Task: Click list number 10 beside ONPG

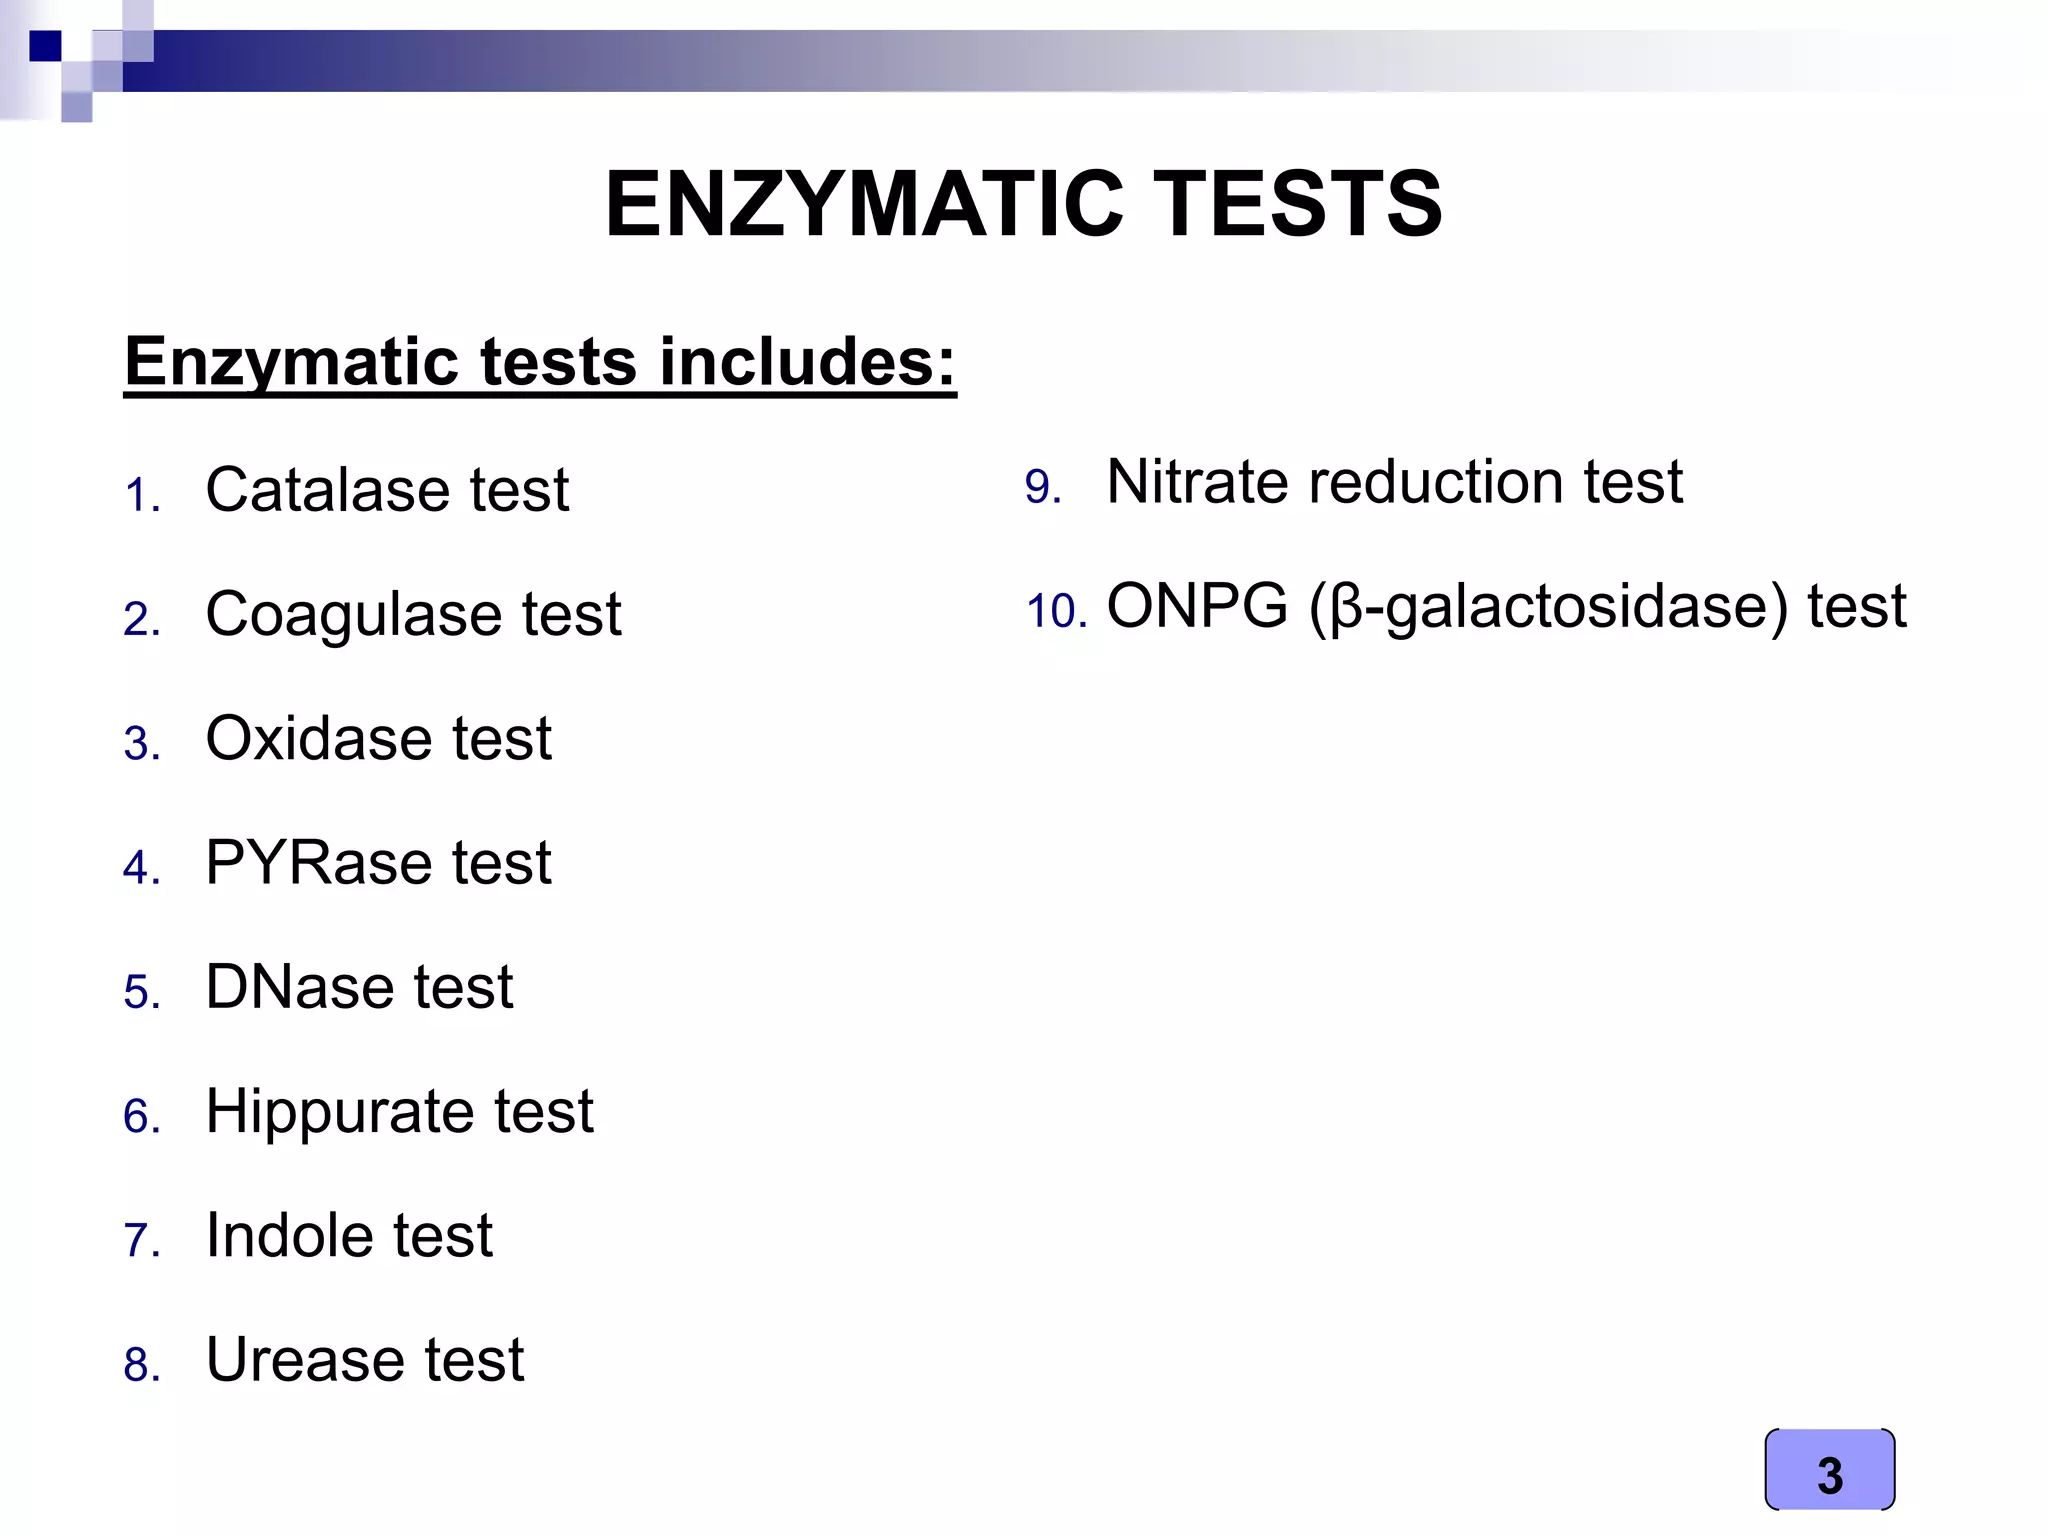Action: [x=1055, y=612]
